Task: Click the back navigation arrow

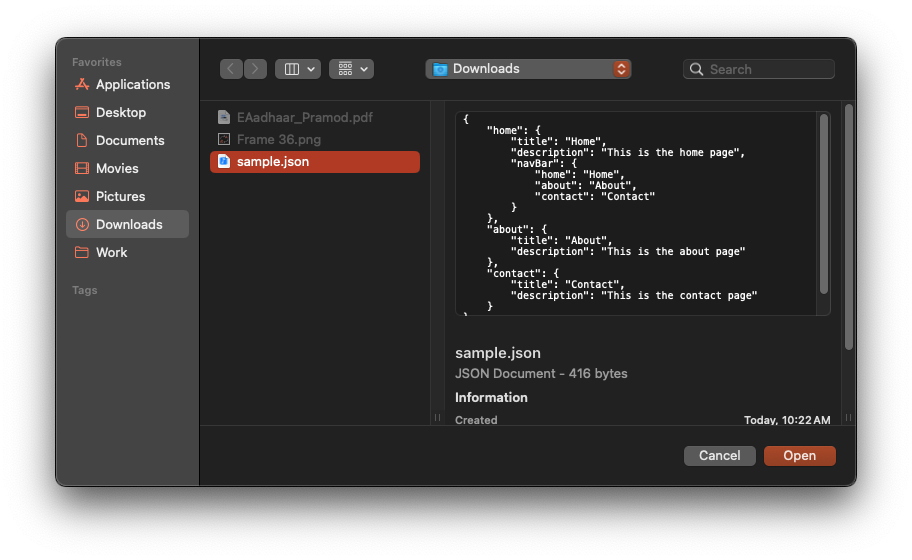Action: pyautogui.click(x=231, y=69)
